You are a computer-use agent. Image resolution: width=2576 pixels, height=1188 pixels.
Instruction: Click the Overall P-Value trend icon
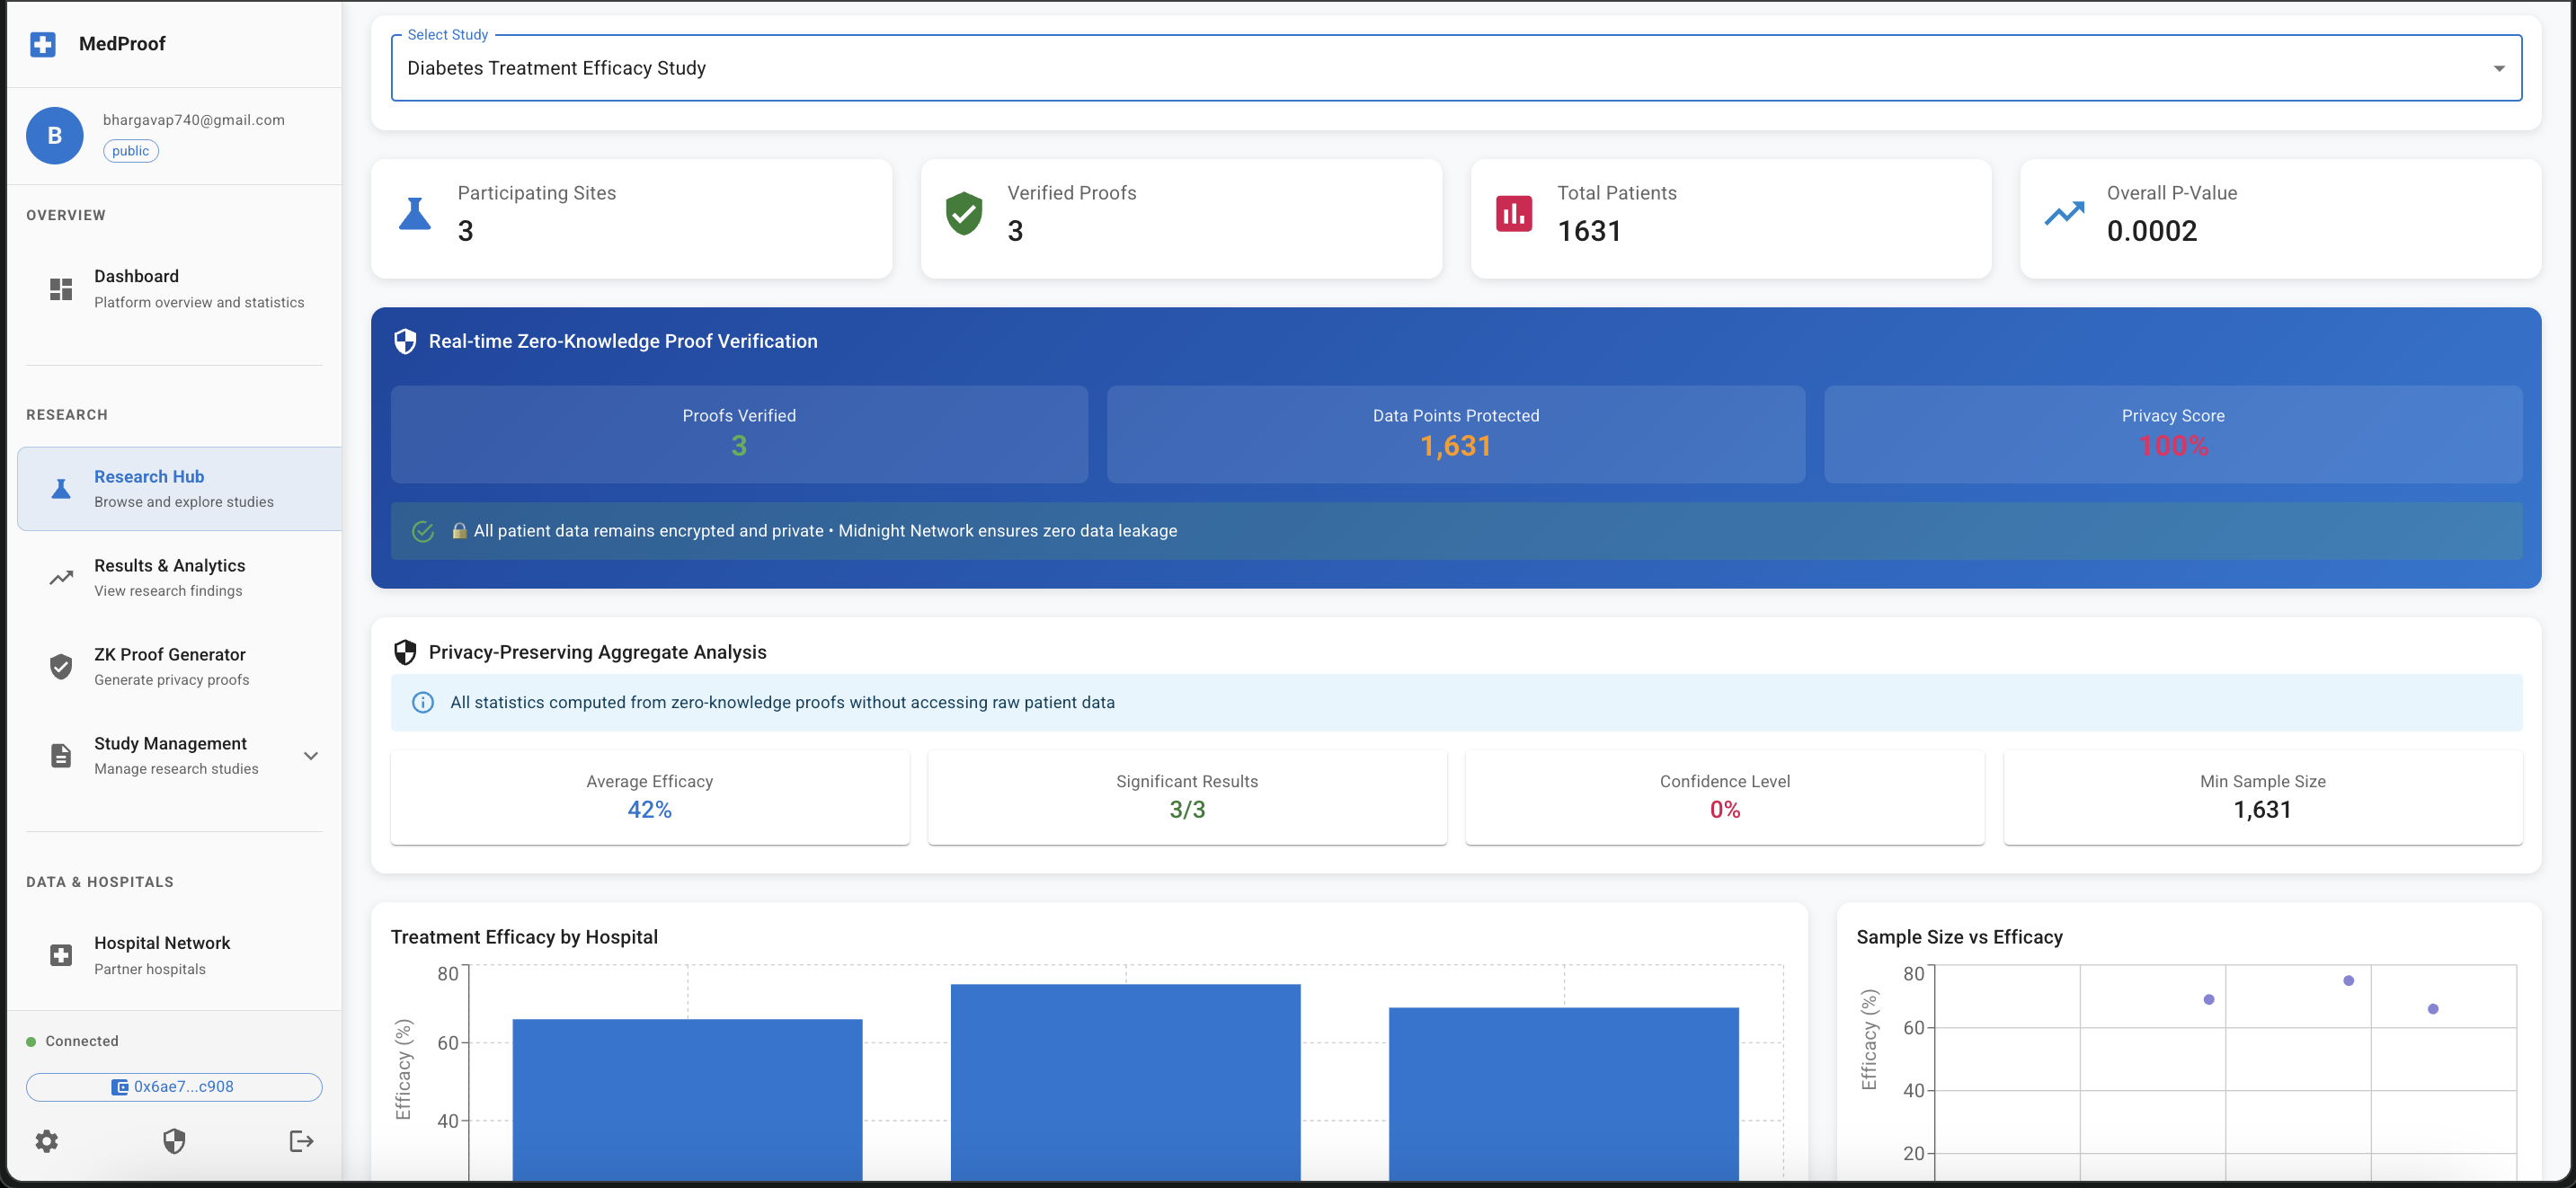[2063, 213]
